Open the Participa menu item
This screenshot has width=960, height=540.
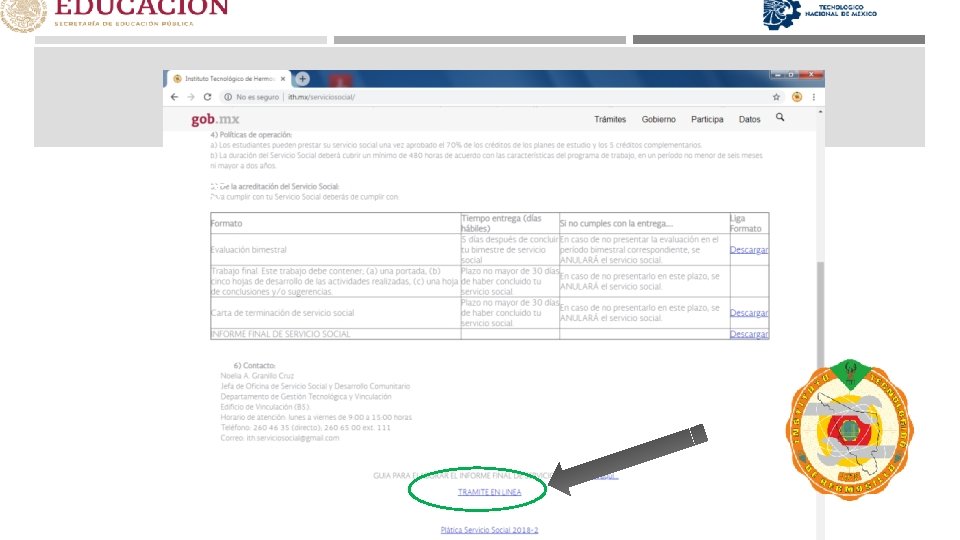tap(707, 119)
